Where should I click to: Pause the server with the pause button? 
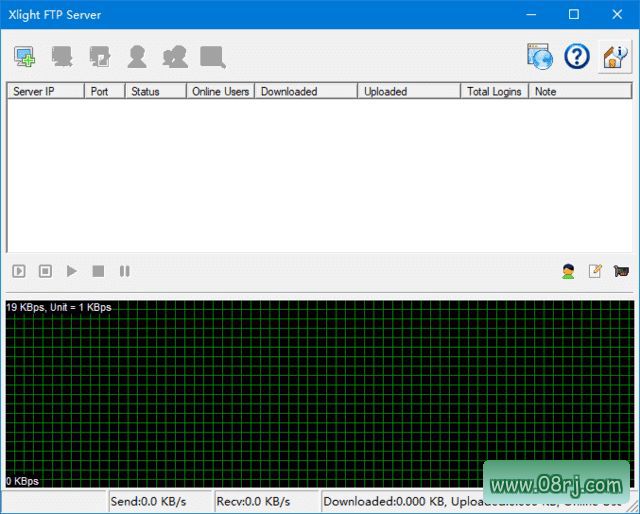tap(124, 271)
